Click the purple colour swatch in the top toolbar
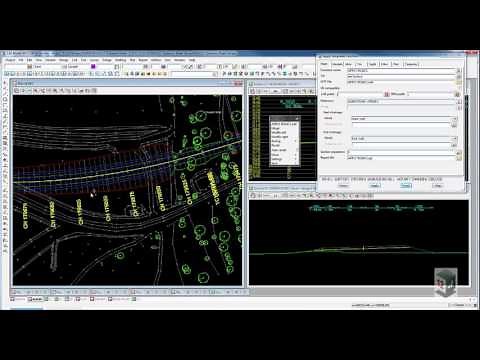 point(93,66)
